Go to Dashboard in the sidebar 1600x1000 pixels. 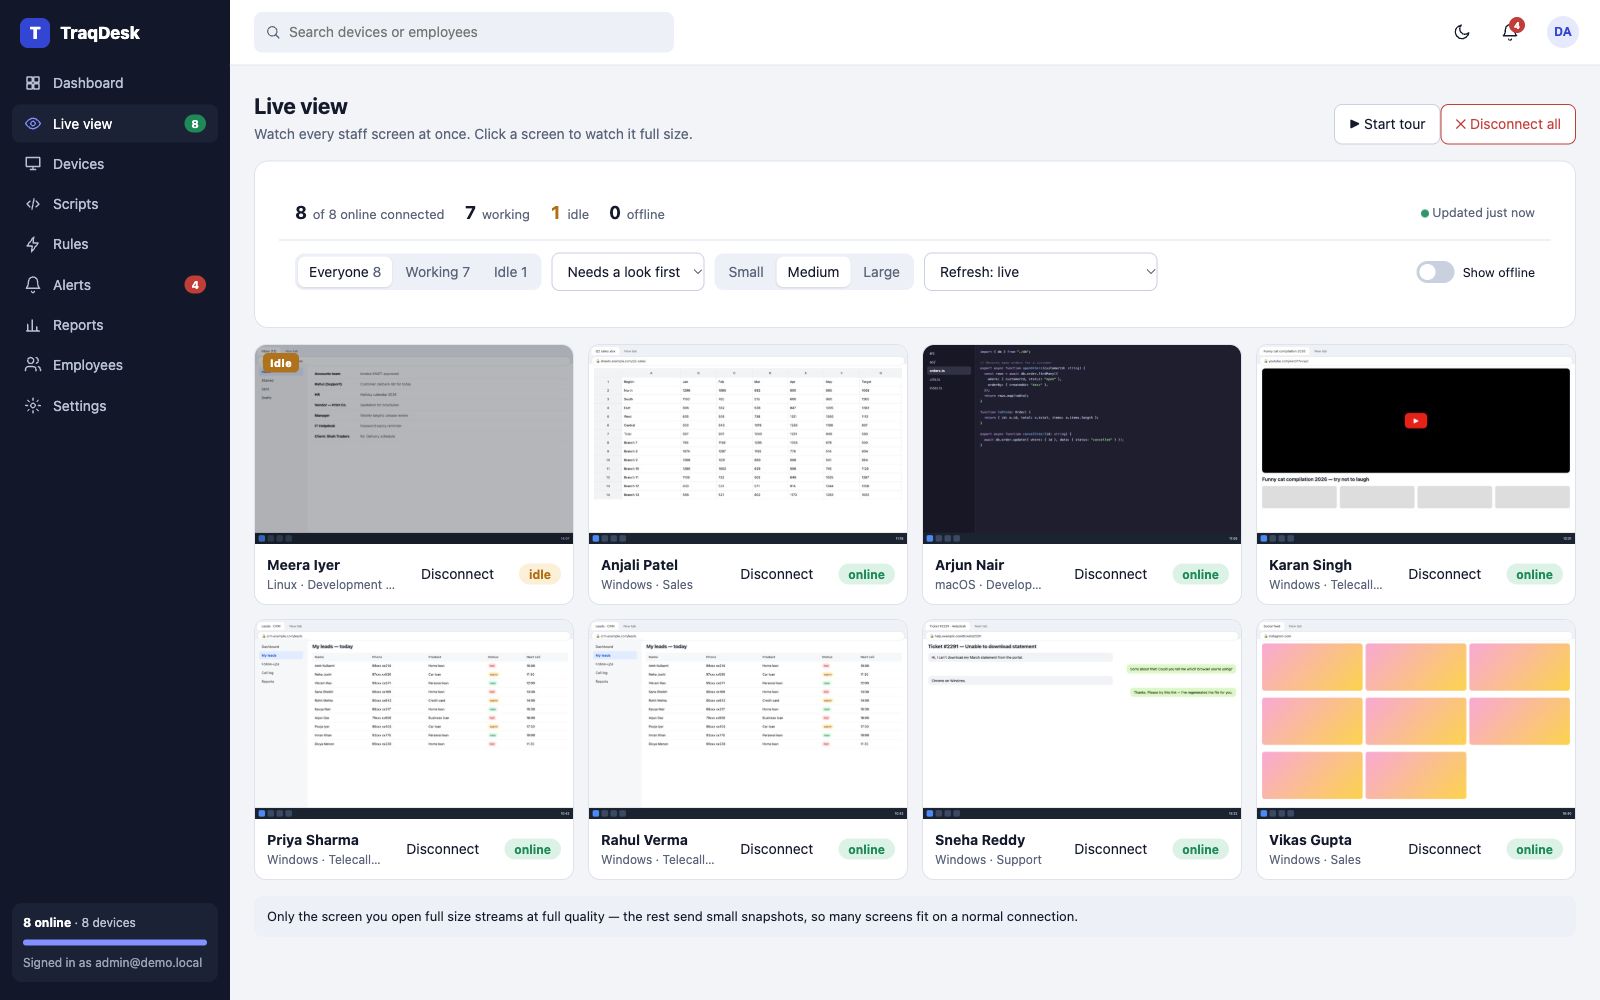click(x=115, y=83)
